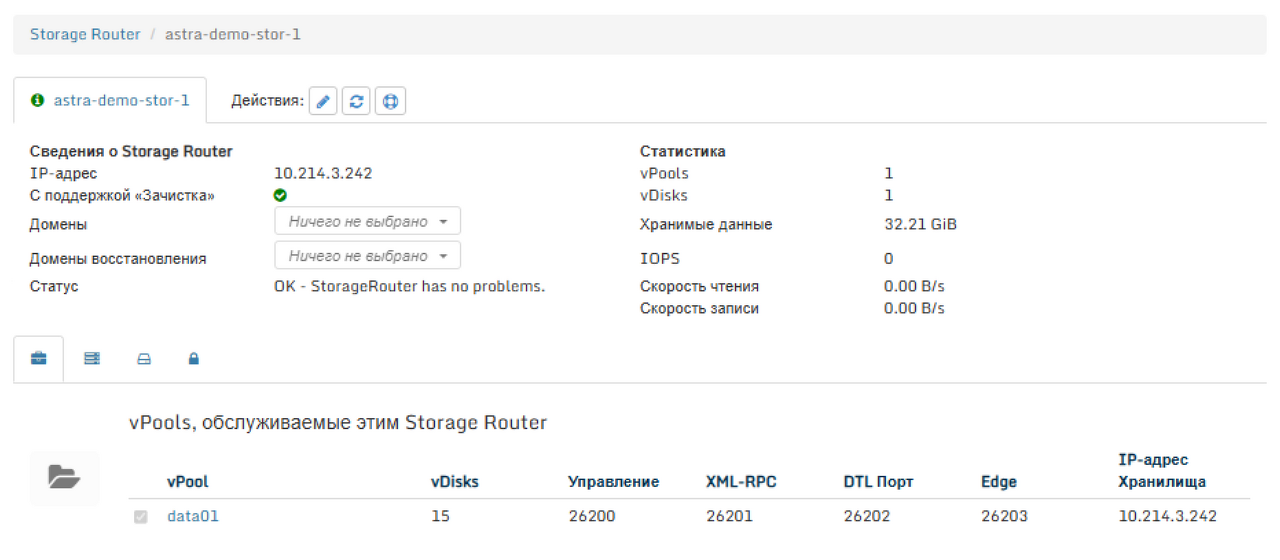Click the vDisks column header

tap(455, 482)
